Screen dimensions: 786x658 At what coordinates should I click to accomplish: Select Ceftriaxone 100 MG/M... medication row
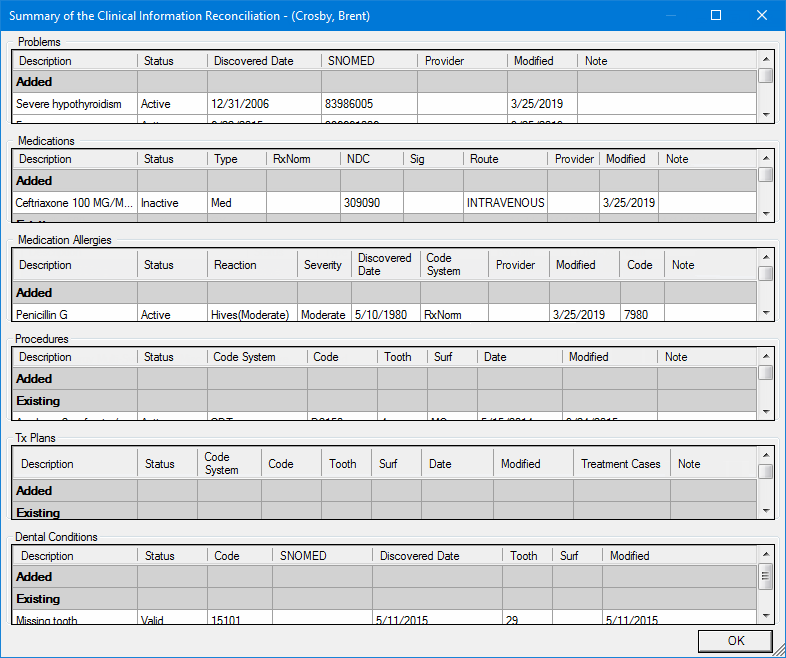coord(384,202)
